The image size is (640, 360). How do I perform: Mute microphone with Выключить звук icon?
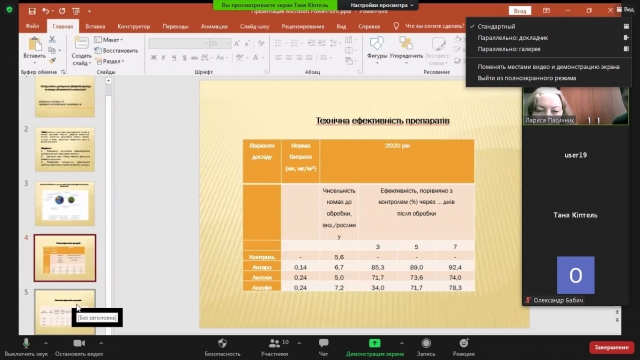point(26,343)
